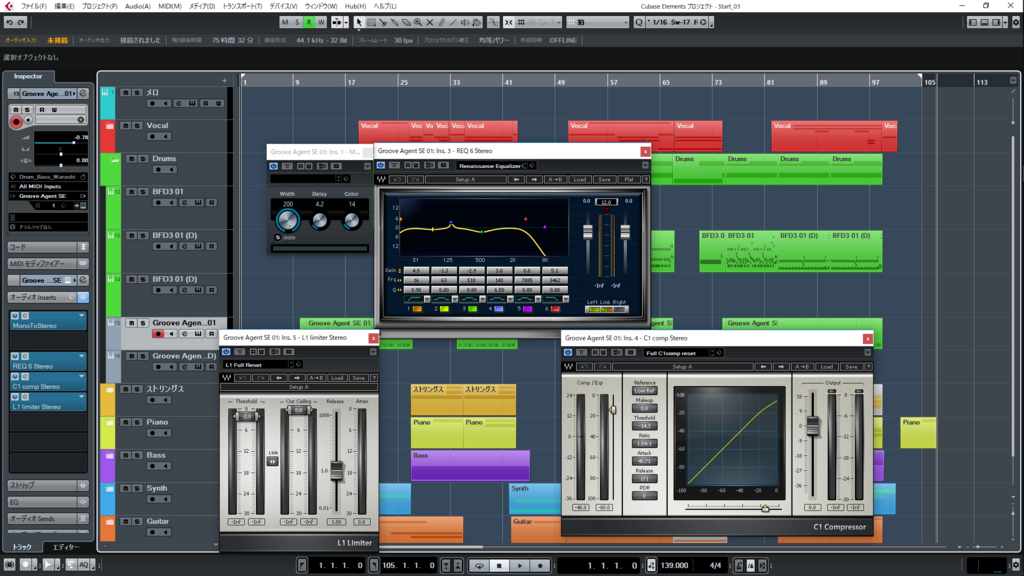Open L1 limiter Stereo insert slot dropdown

pyautogui.click(x=82, y=397)
